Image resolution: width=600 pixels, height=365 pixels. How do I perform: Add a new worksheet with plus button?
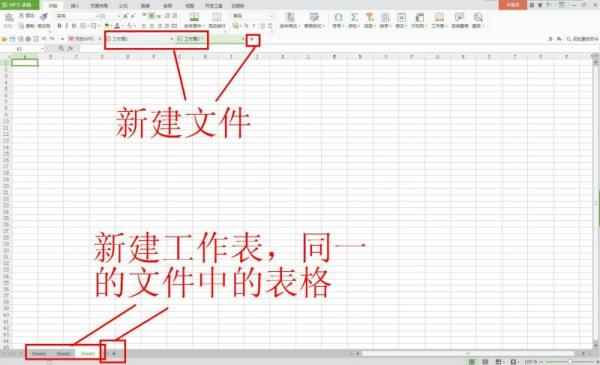point(114,354)
